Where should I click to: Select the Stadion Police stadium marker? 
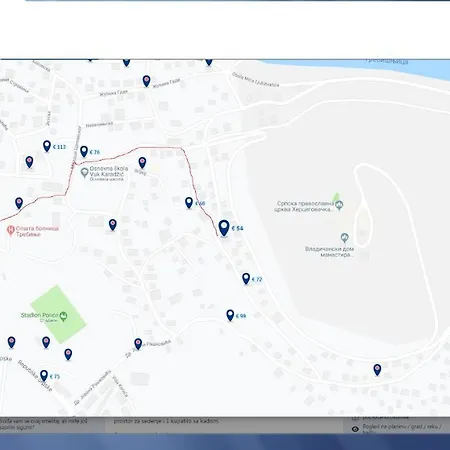[64, 316]
